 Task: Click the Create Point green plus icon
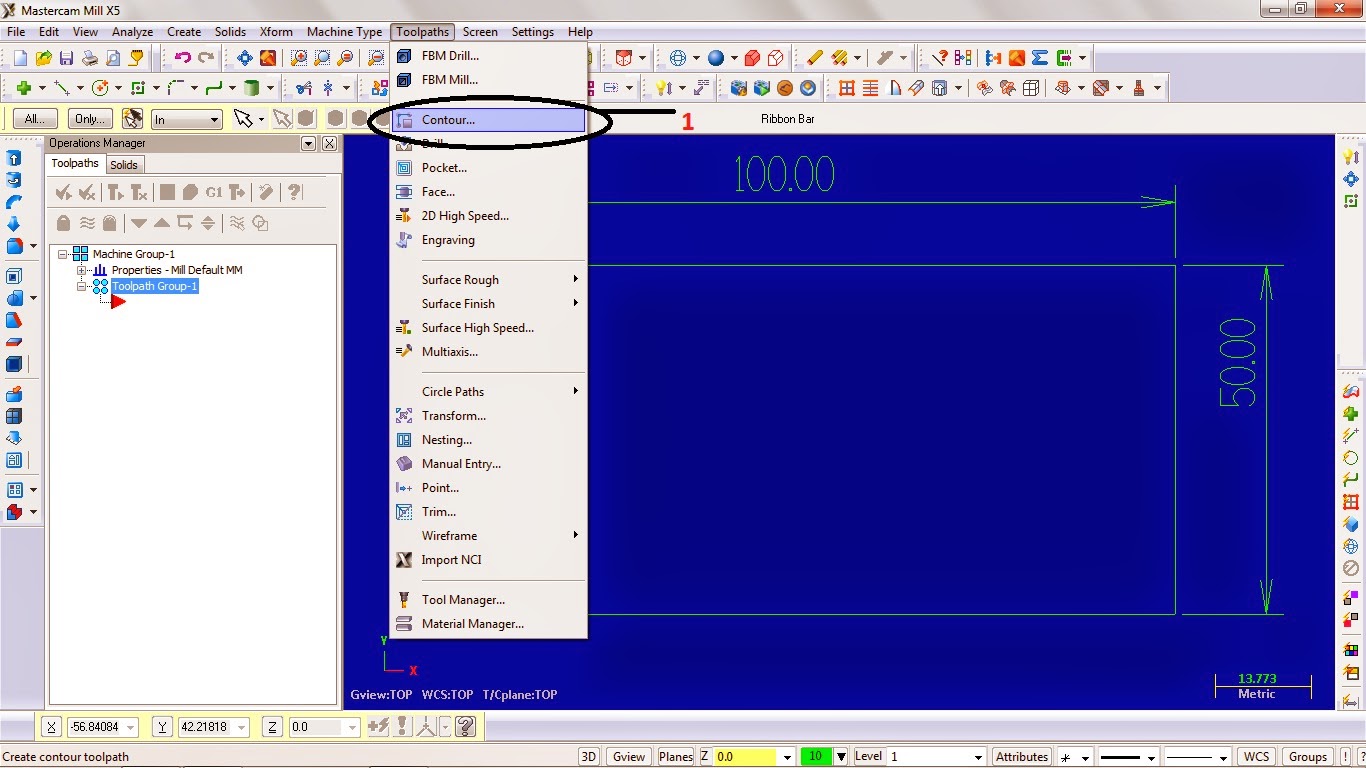(x=24, y=88)
